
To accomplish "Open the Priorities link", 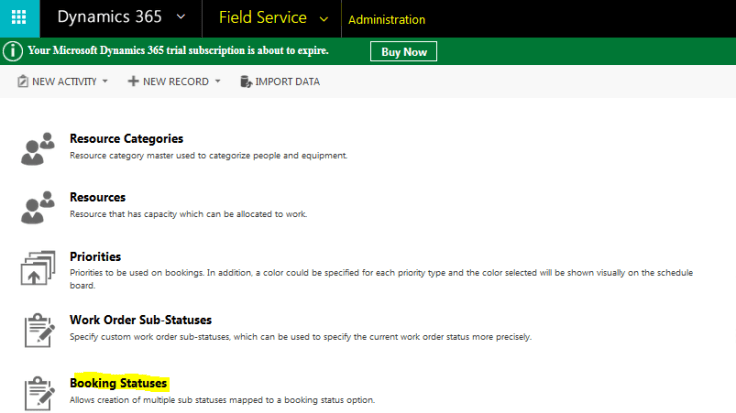I will (x=95, y=257).
